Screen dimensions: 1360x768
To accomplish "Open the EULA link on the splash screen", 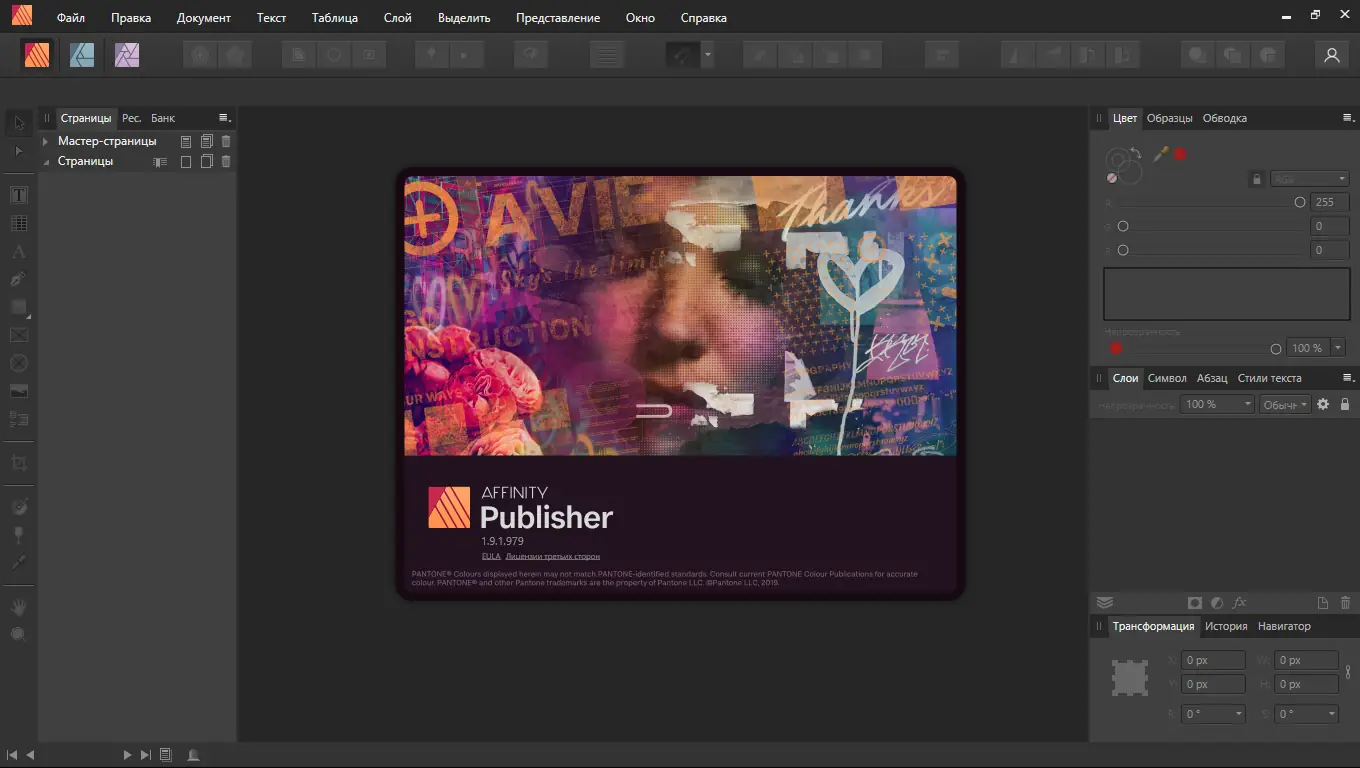I will click(x=491, y=555).
